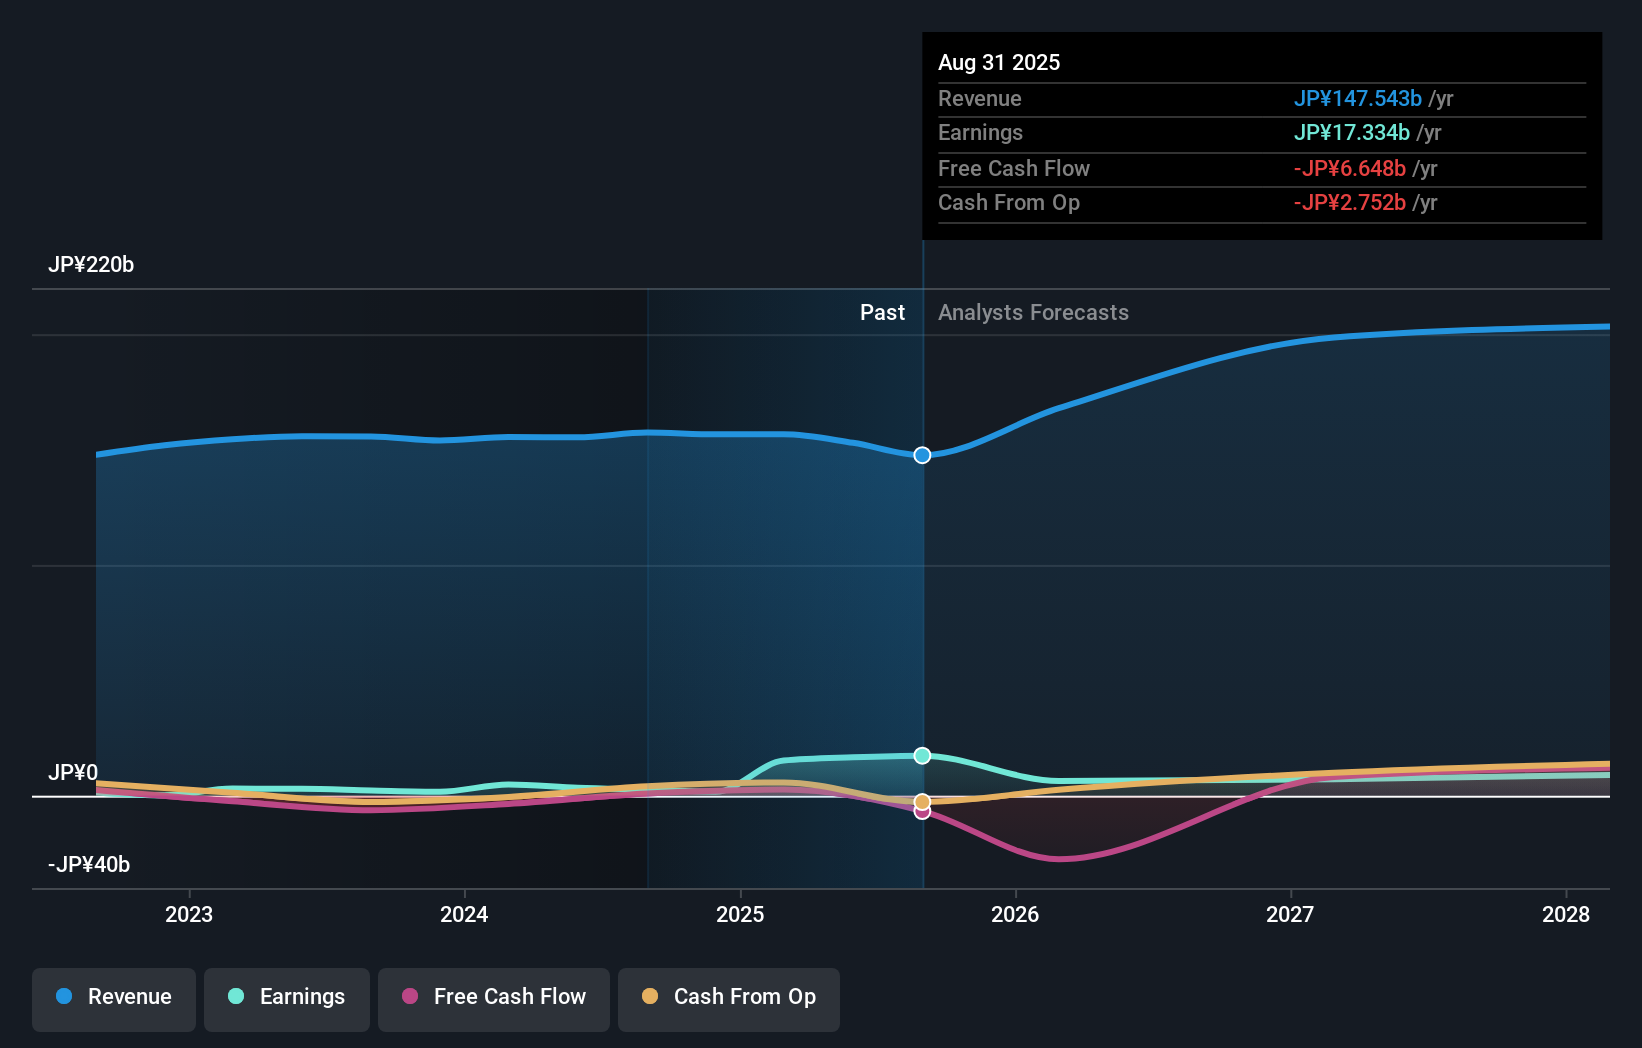Click the Earnings value JP¥17.334b in tooltip
Screen dimensions: 1642x1048
point(1353,132)
